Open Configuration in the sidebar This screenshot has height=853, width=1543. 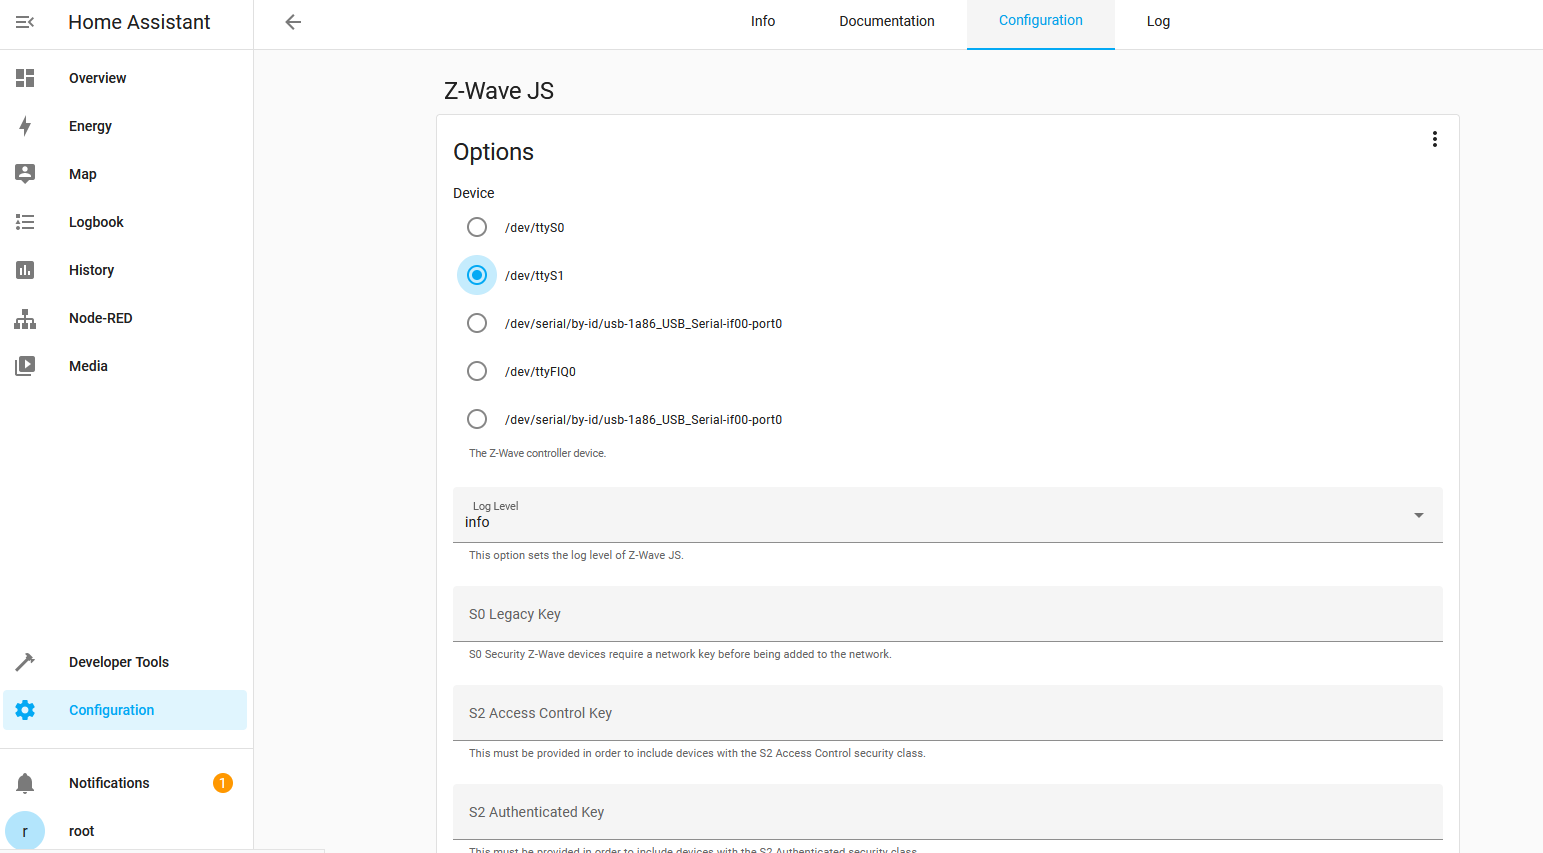[x=125, y=710]
